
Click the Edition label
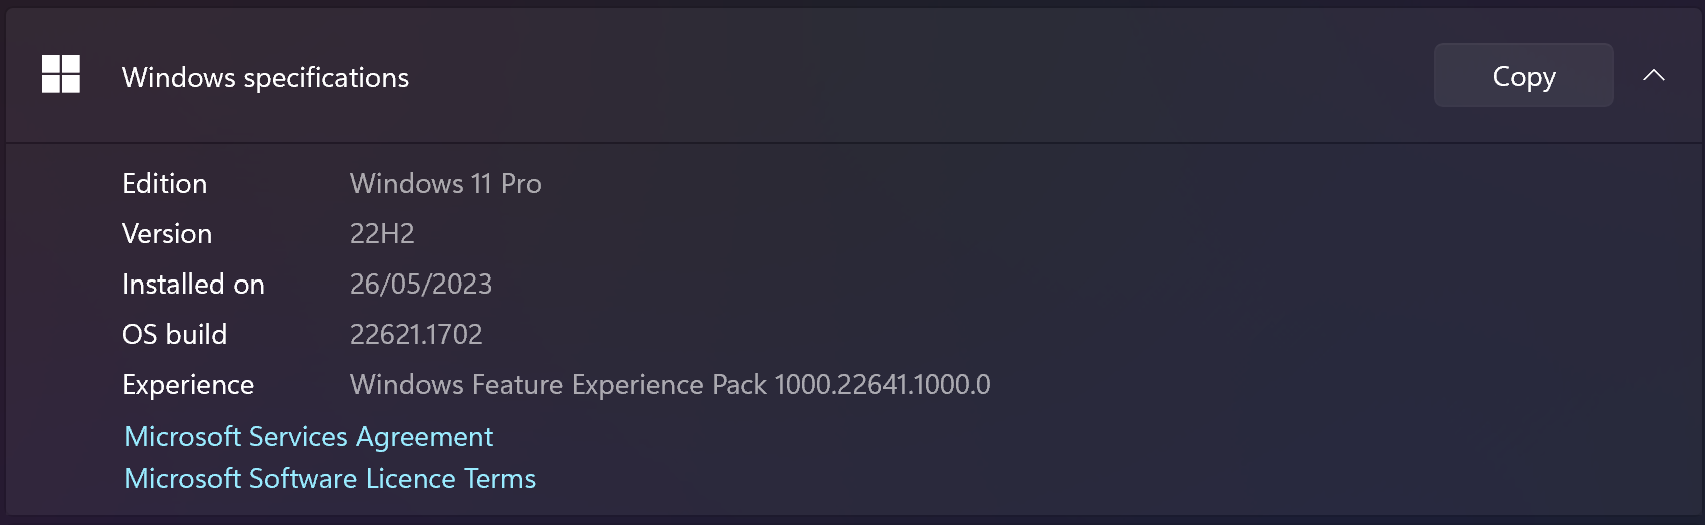164,184
